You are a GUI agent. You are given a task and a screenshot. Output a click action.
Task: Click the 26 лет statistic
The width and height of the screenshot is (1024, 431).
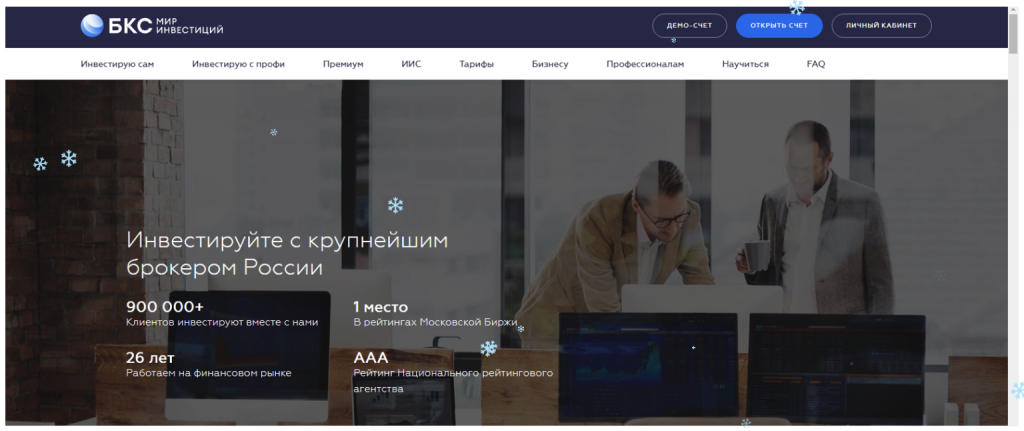150,357
